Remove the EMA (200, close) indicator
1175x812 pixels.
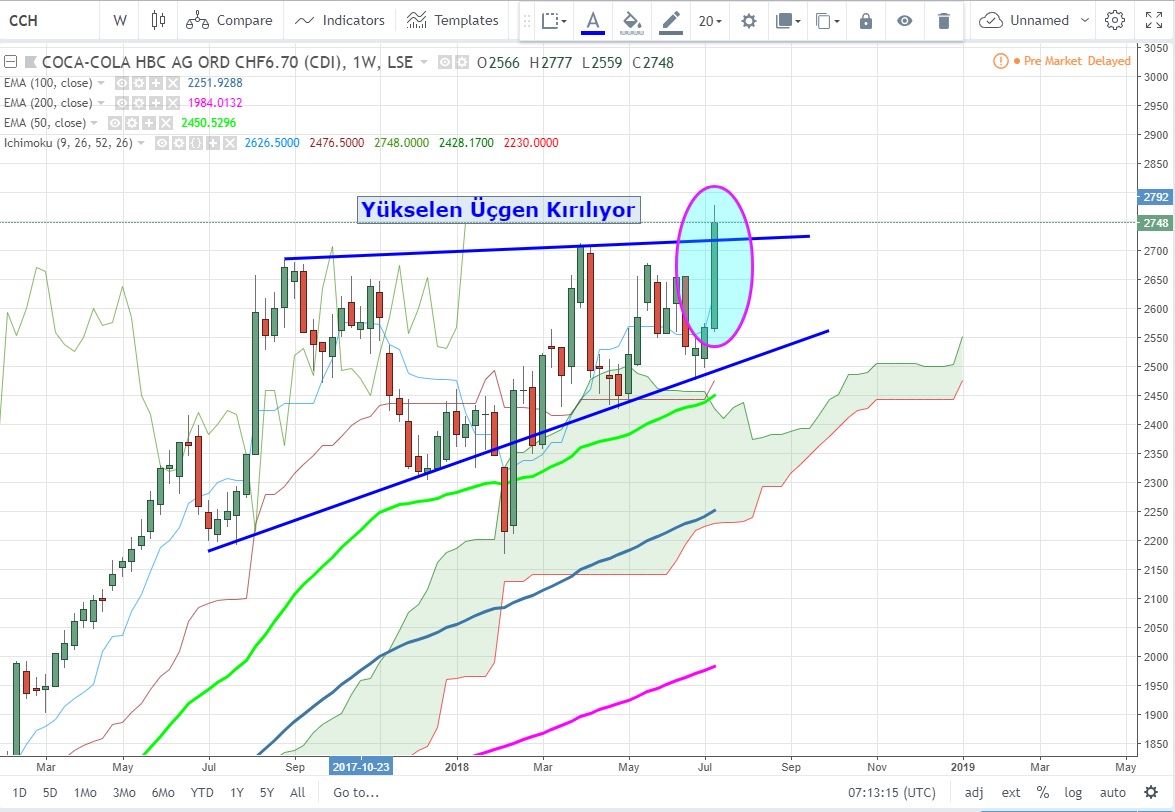[x=173, y=103]
